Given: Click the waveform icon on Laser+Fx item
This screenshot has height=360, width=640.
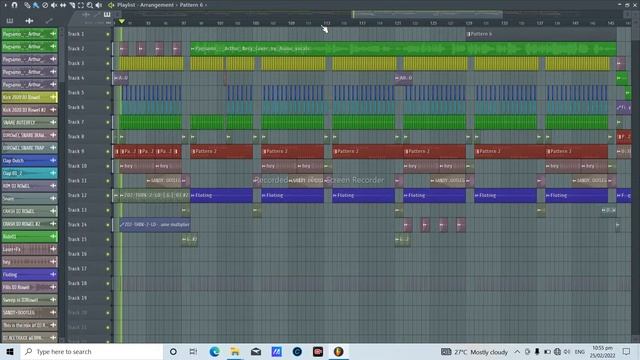Looking at the screenshot, I should (53, 249).
